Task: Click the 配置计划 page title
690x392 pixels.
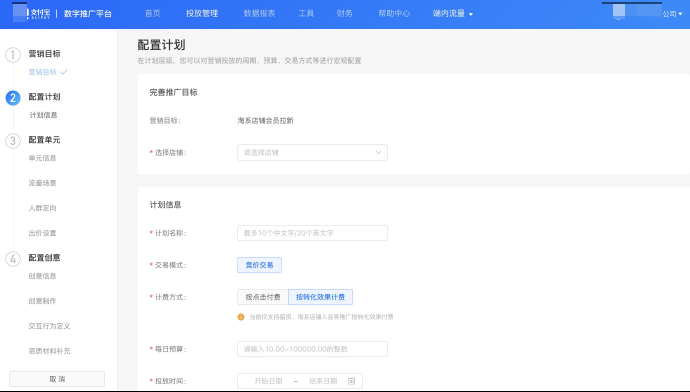Action: (x=161, y=45)
